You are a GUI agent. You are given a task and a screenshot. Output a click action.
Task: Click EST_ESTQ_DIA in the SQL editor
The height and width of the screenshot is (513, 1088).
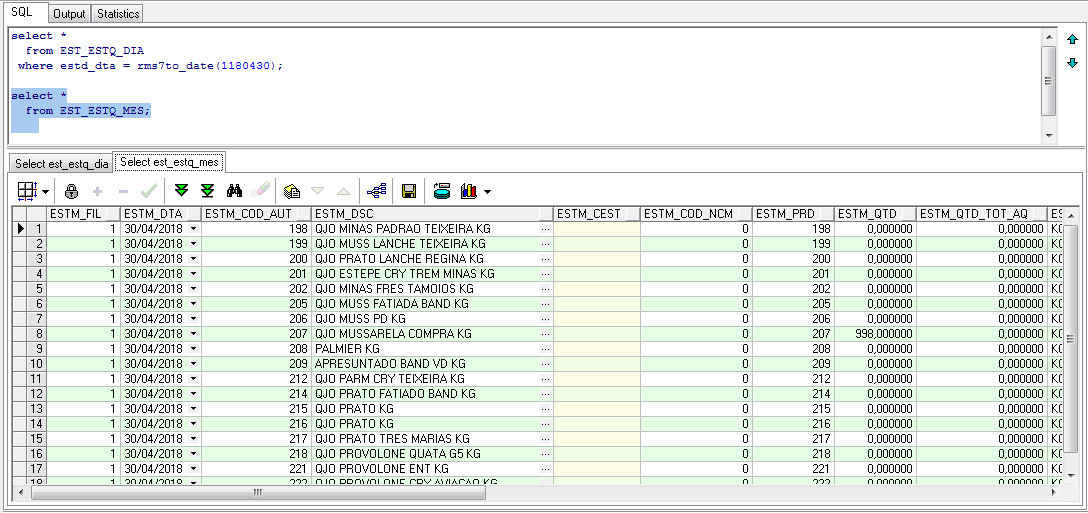[x=102, y=51]
